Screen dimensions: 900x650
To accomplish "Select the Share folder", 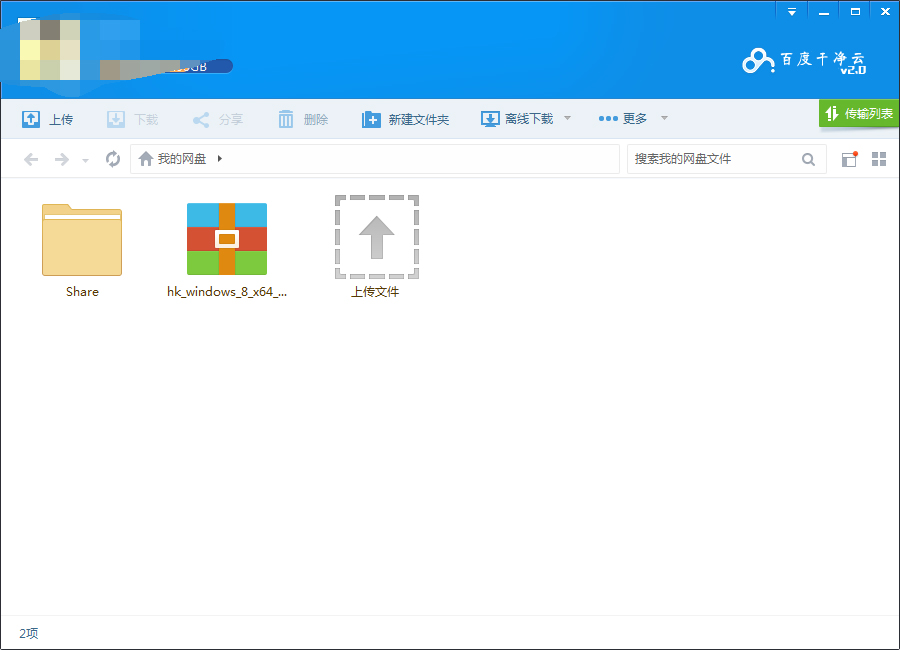I will tap(82, 240).
